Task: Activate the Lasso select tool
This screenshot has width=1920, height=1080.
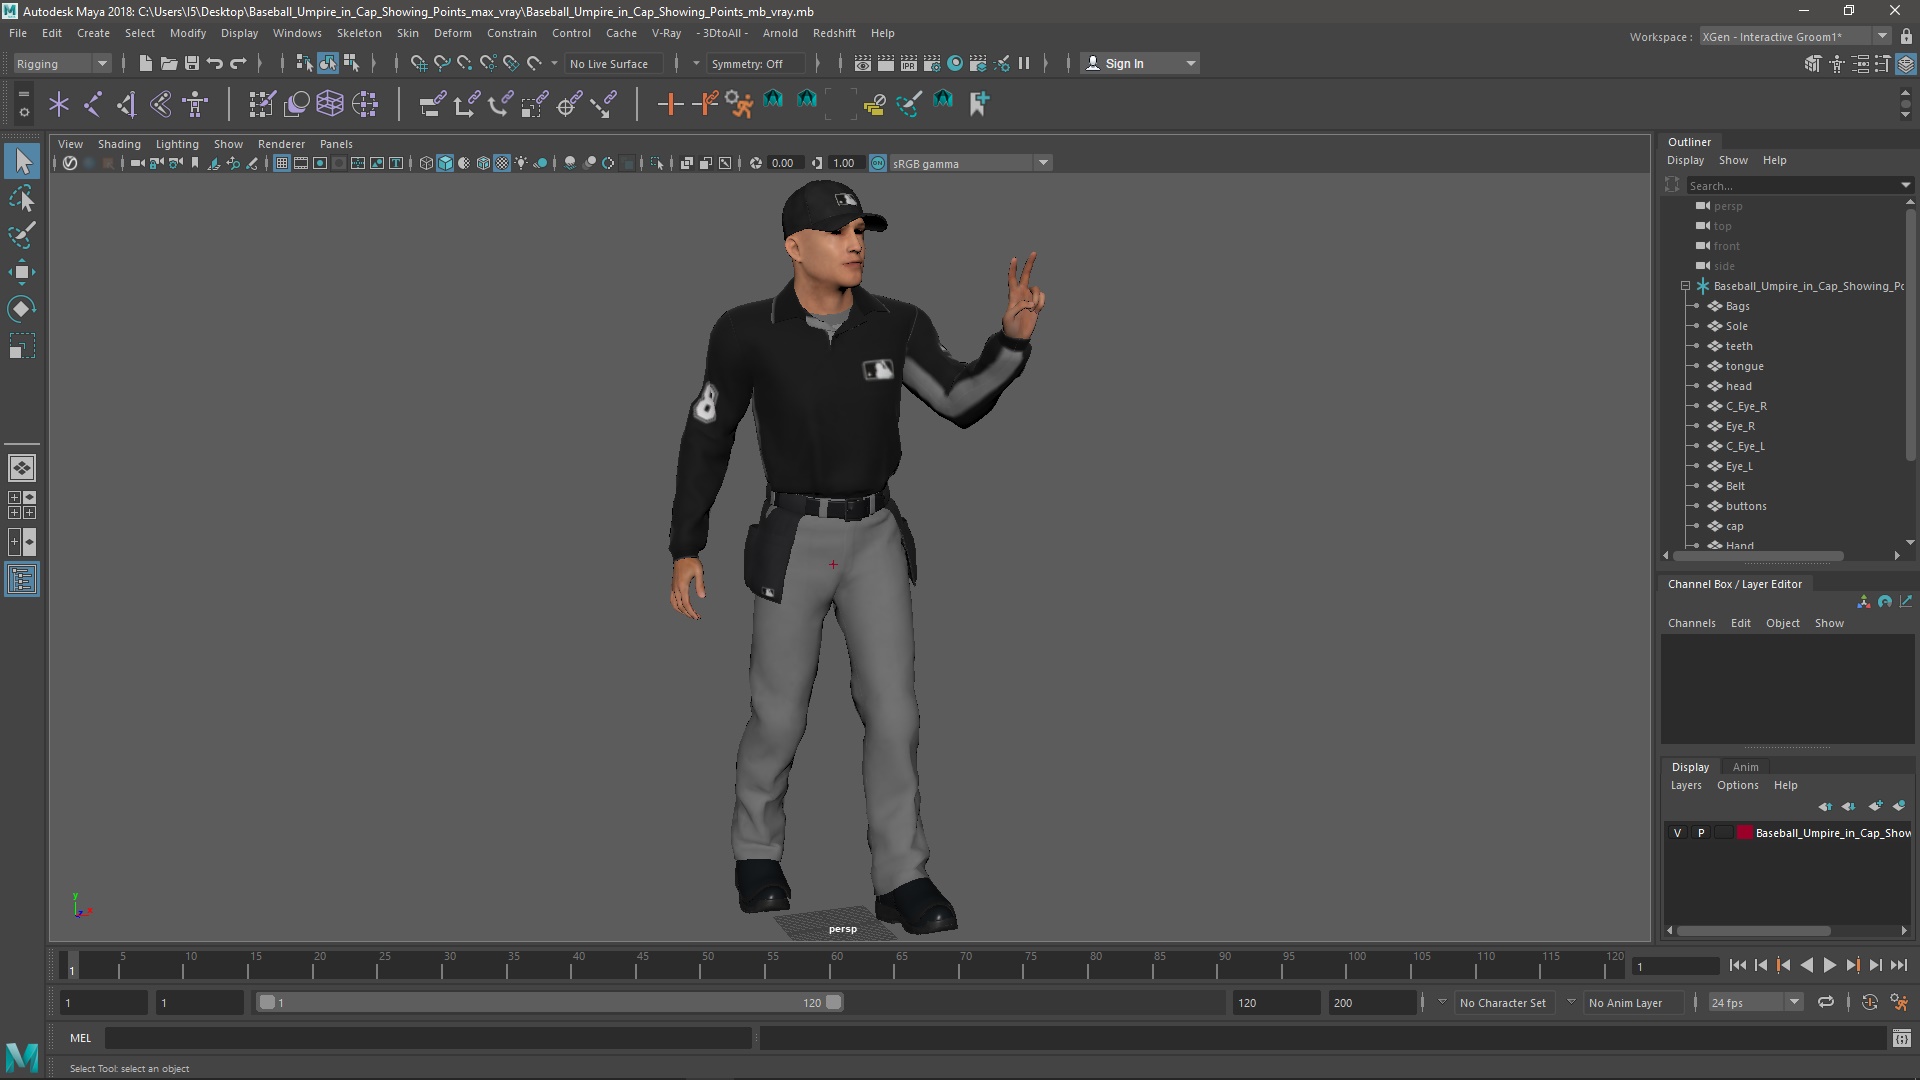Action: click(22, 199)
